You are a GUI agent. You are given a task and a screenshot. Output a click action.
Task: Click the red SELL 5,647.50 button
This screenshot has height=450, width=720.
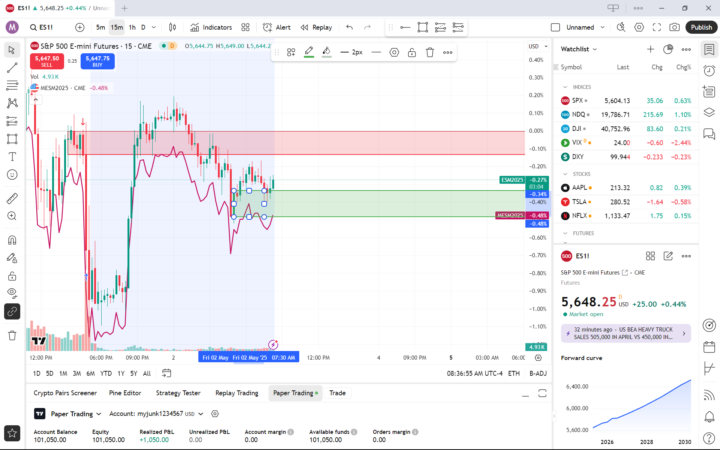coord(47,61)
